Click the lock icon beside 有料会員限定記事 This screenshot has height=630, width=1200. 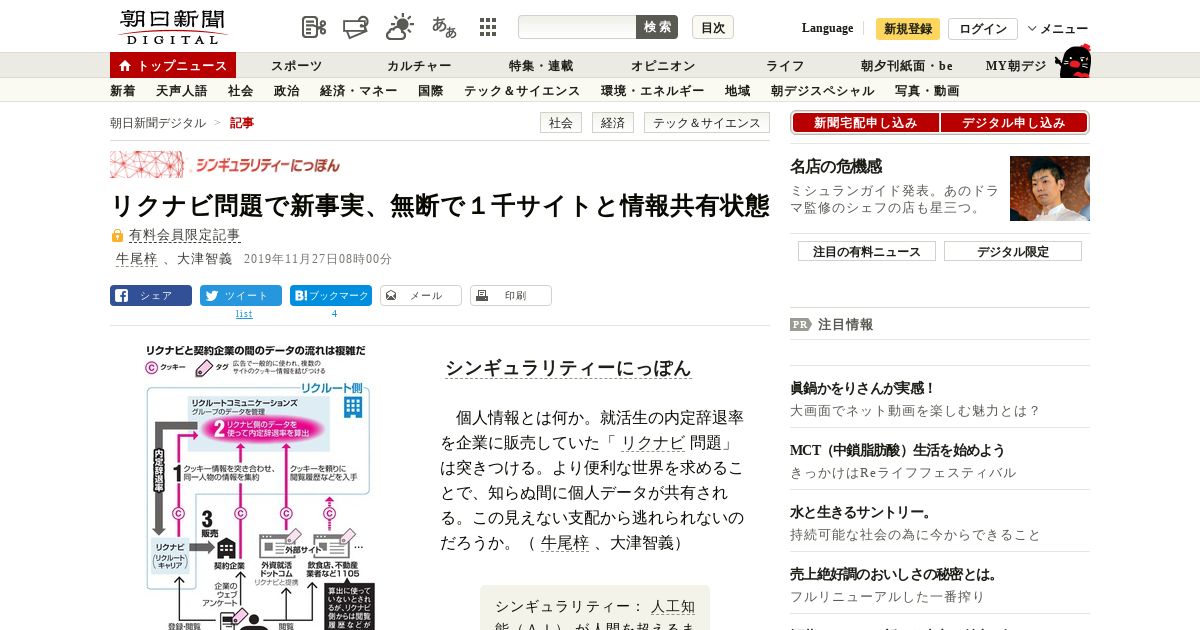117,236
